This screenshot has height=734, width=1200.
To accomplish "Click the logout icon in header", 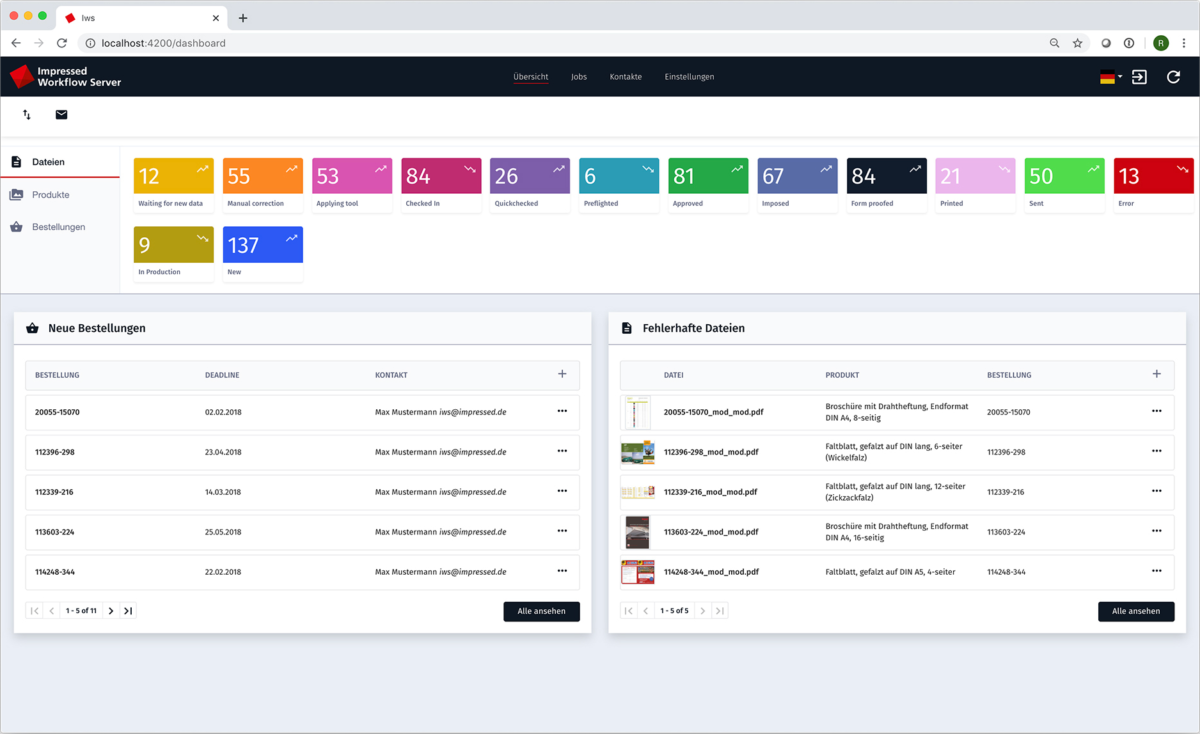I will click(1139, 77).
